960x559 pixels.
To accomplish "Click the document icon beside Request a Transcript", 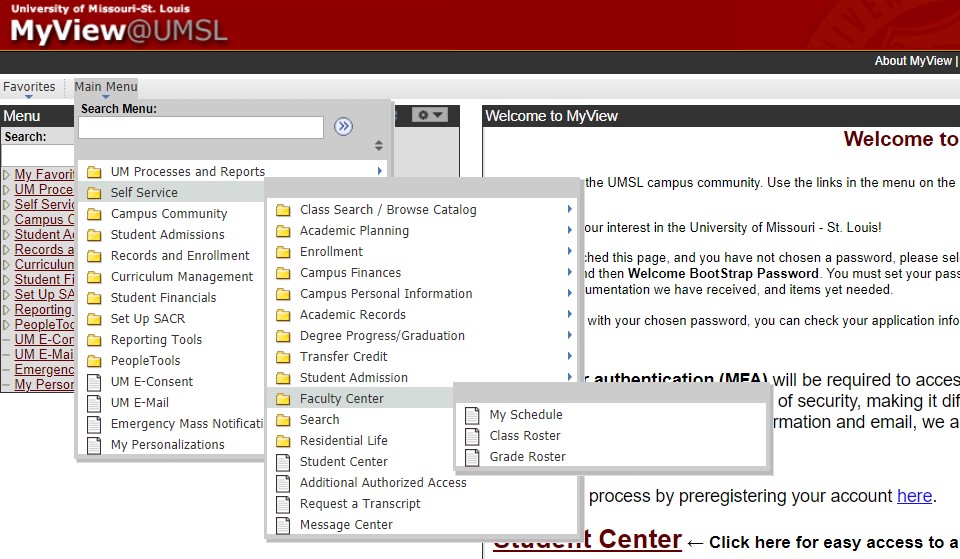I will pos(283,504).
